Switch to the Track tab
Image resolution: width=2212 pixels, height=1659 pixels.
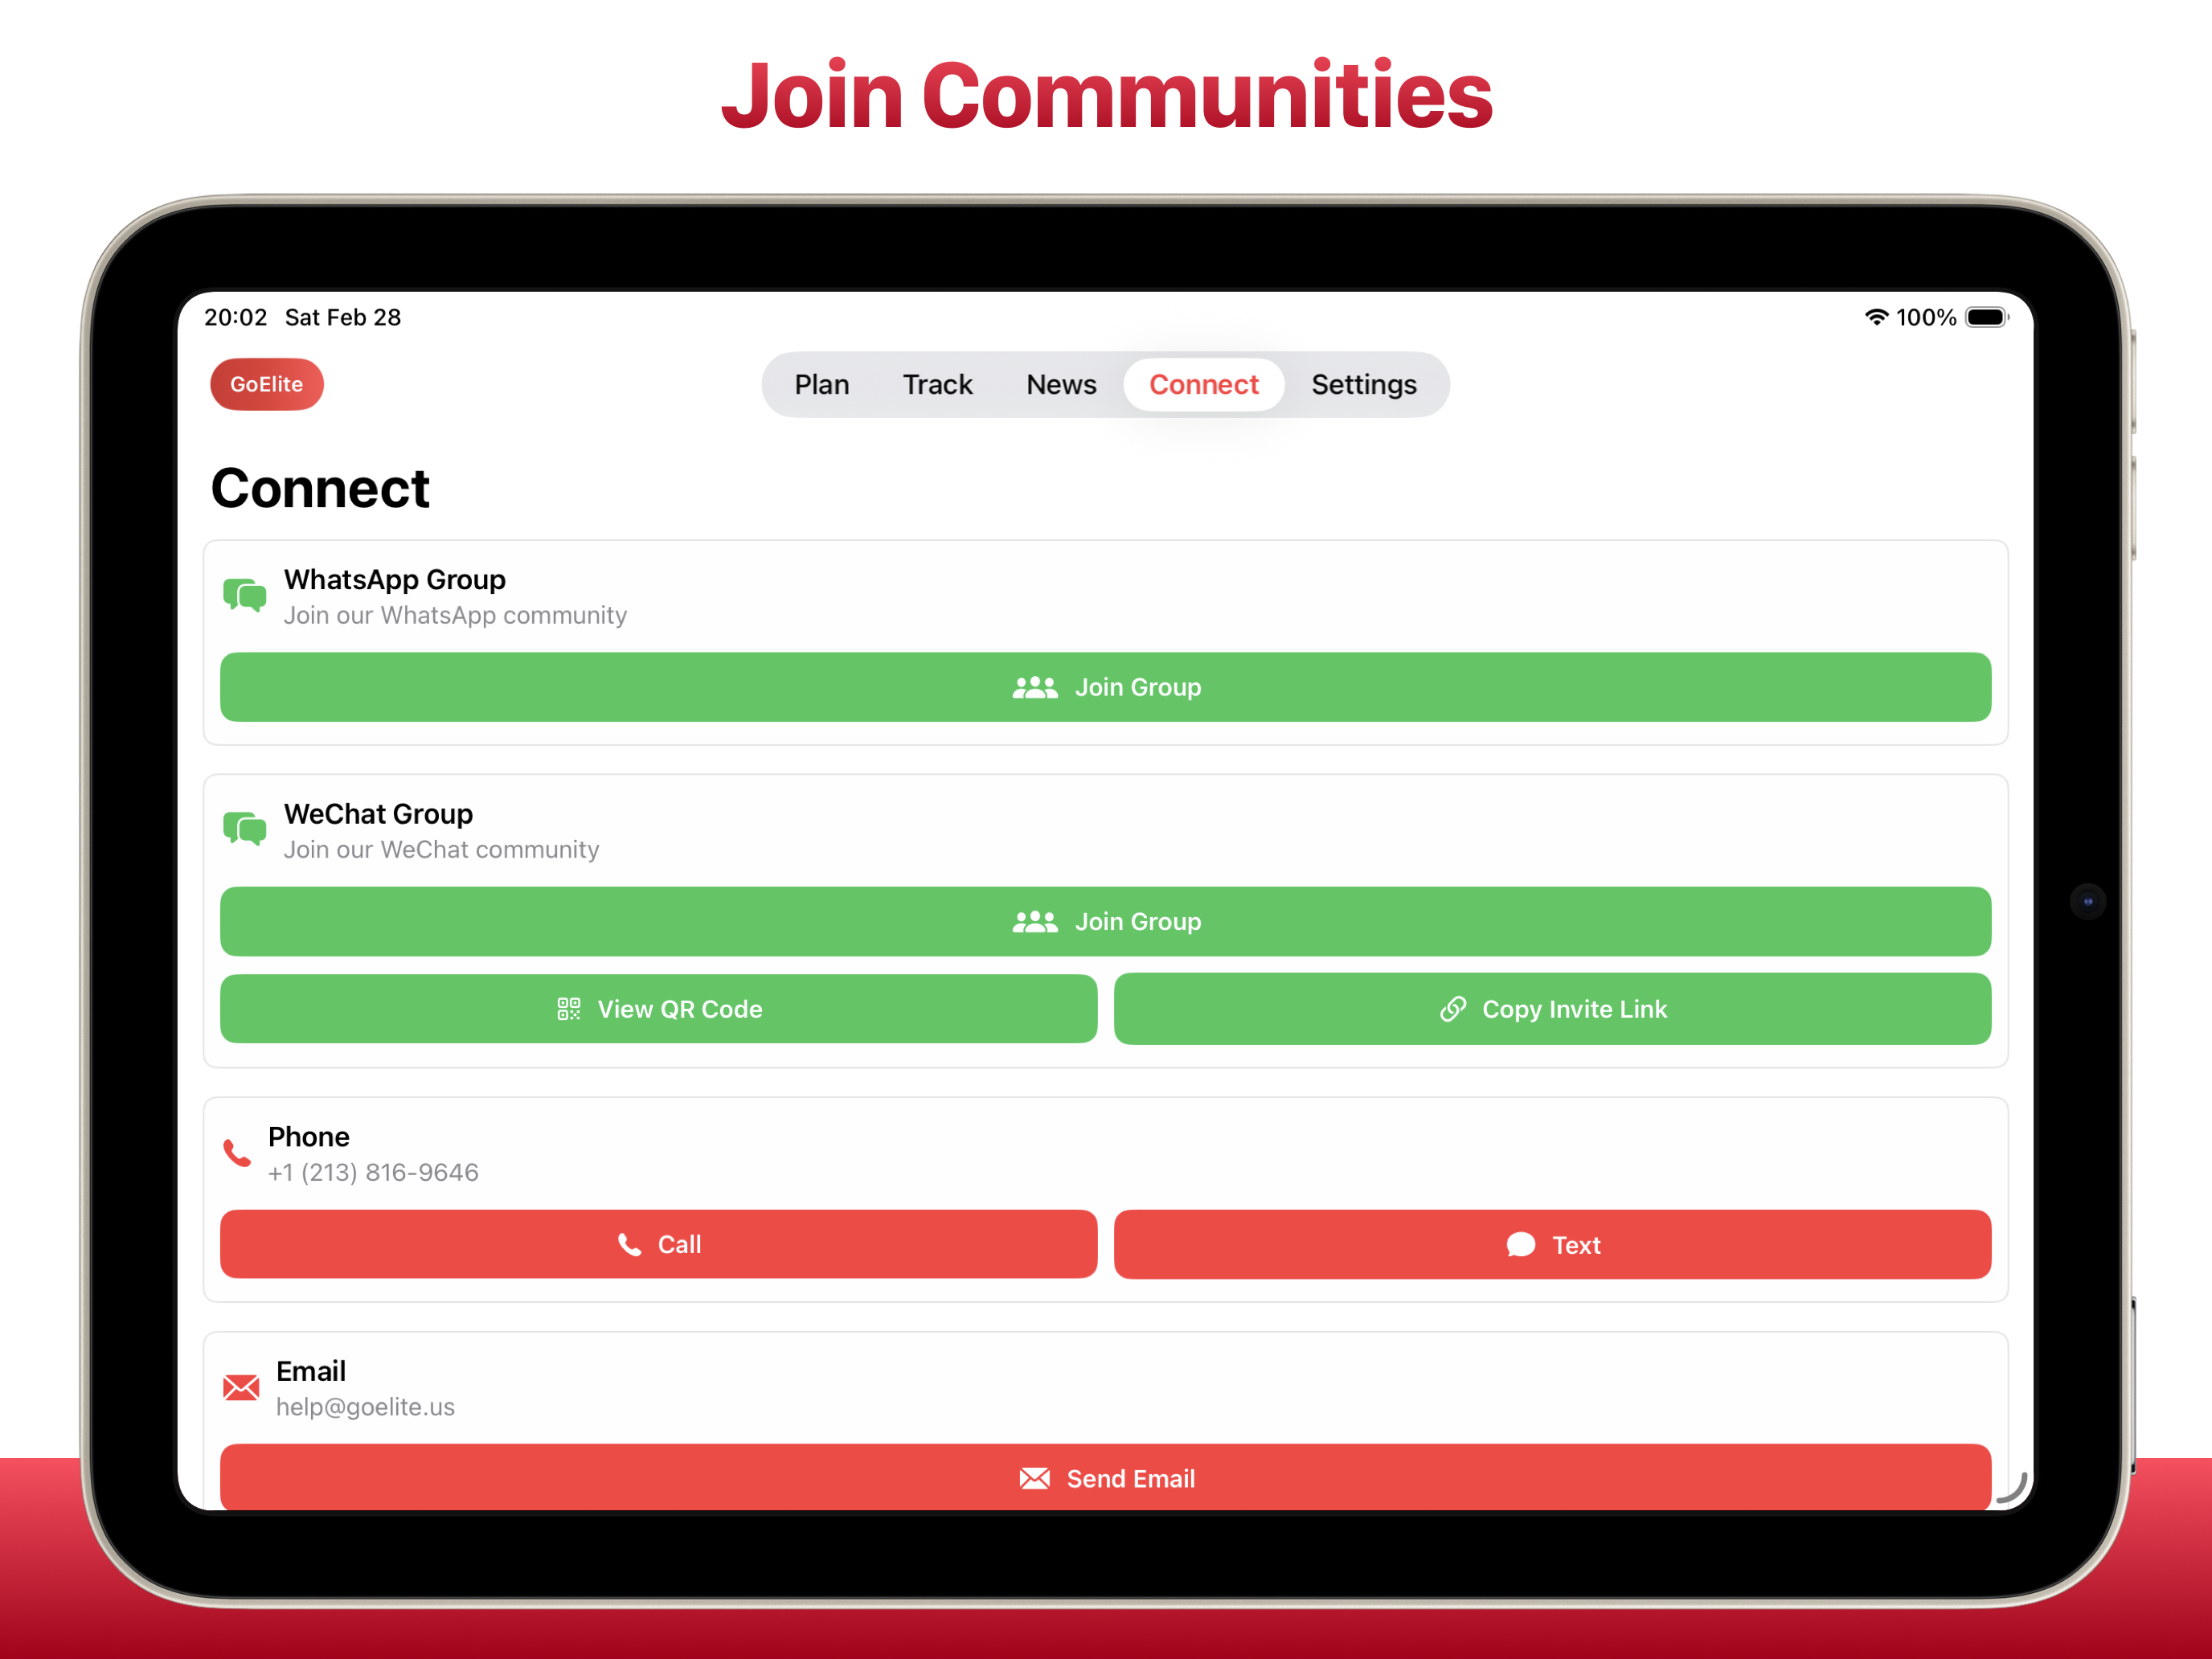[x=937, y=385]
